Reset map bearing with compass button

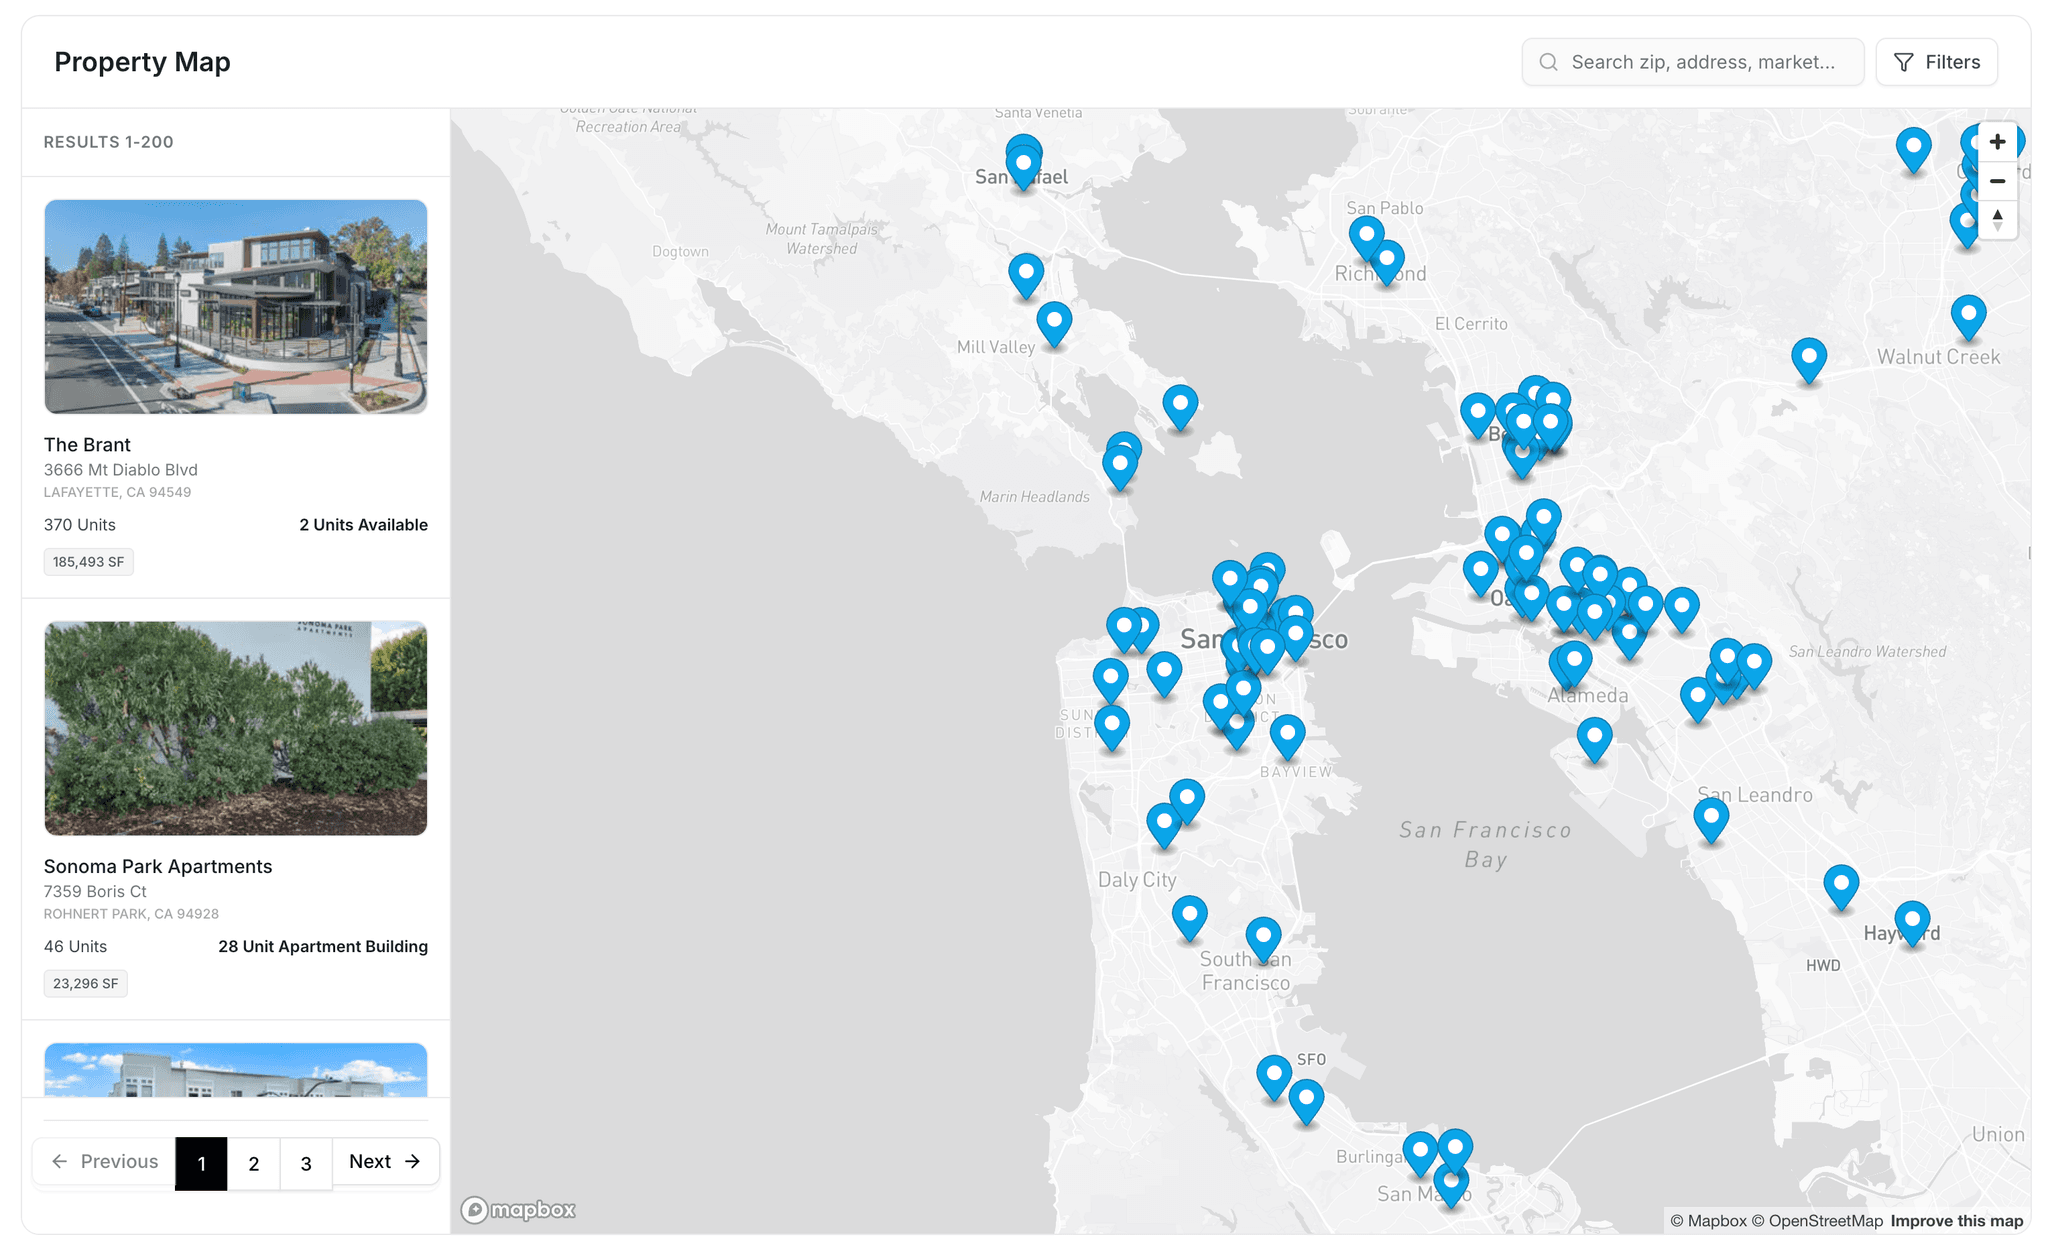tap(1997, 220)
